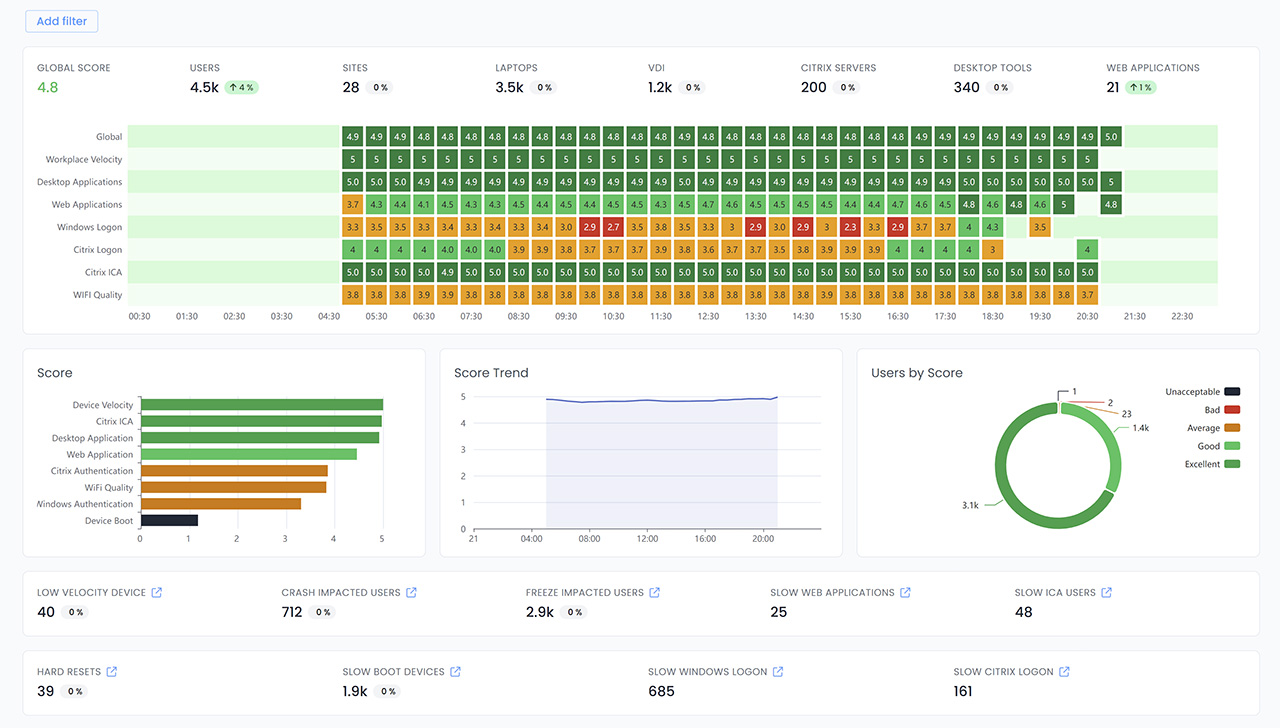Open Slow ICA Users external link icon

tap(1107, 593)
